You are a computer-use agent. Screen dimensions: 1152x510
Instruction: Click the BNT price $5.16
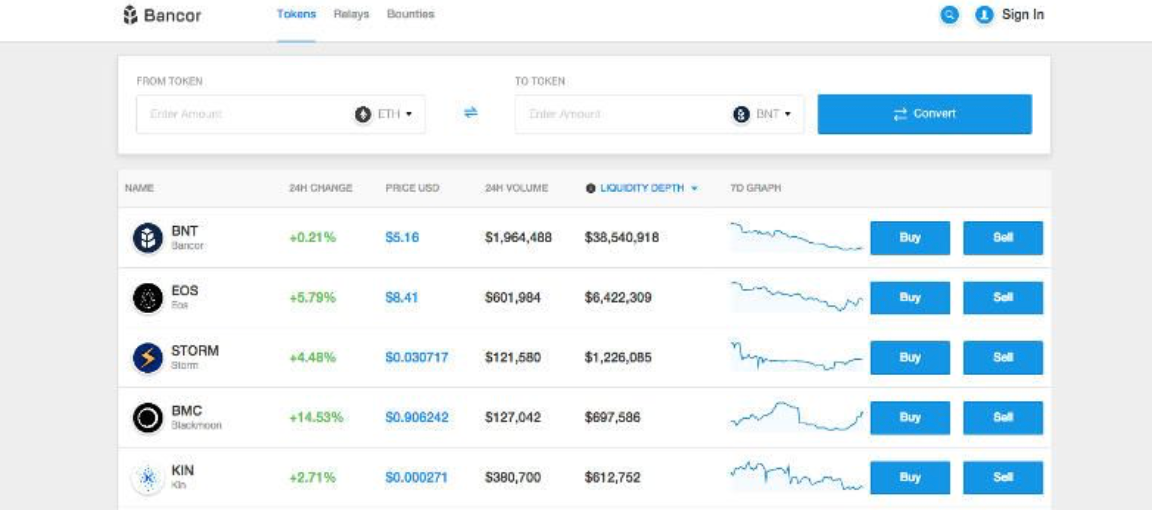coord(402,237)
